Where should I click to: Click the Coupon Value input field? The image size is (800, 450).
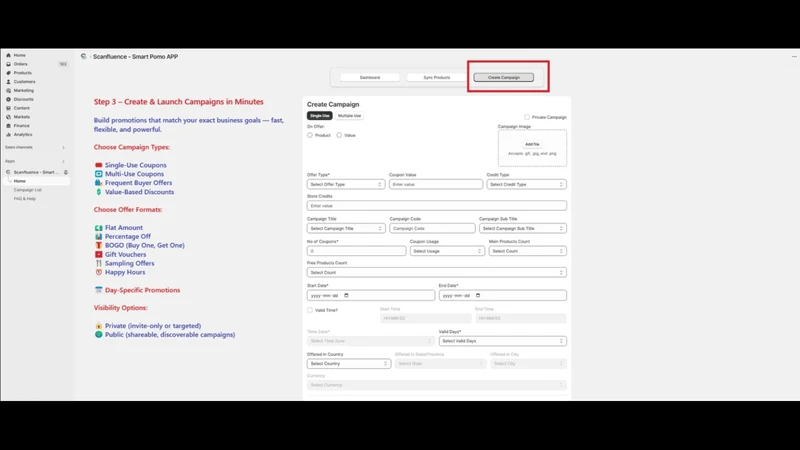pyautogui.click(x=436, y=184)
